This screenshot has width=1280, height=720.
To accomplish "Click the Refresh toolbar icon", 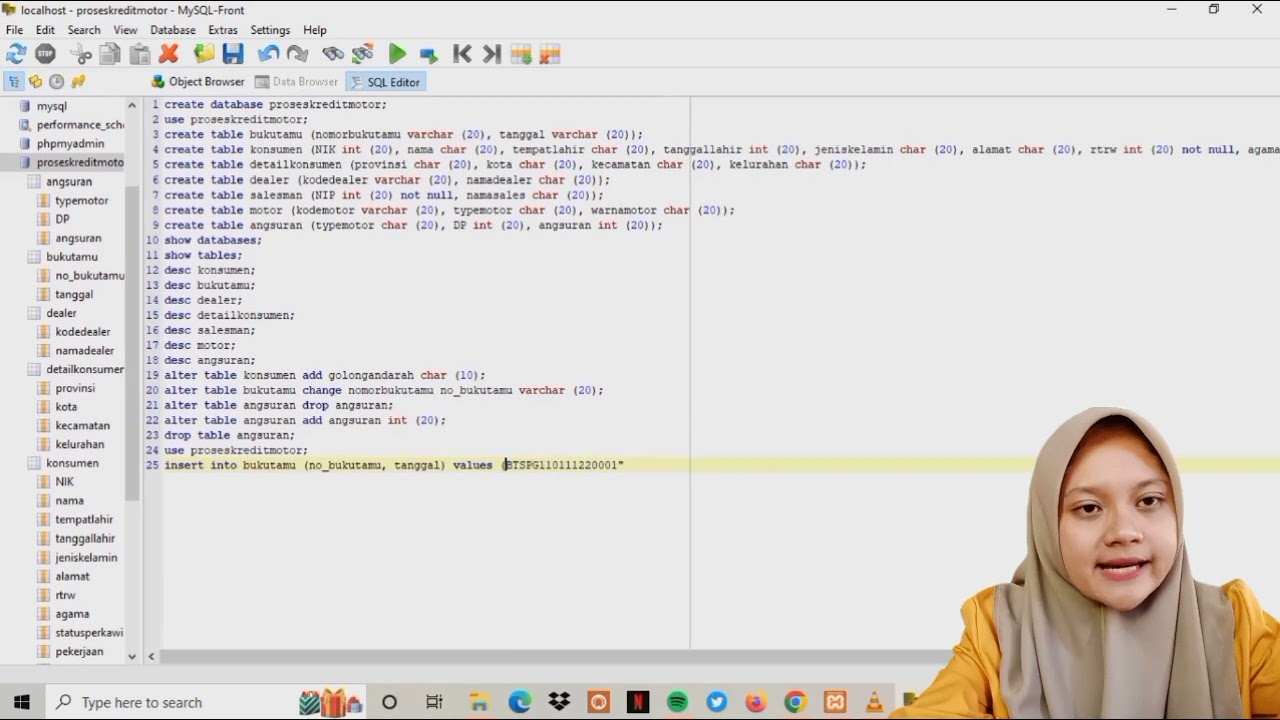I will (x=16, y=54).
